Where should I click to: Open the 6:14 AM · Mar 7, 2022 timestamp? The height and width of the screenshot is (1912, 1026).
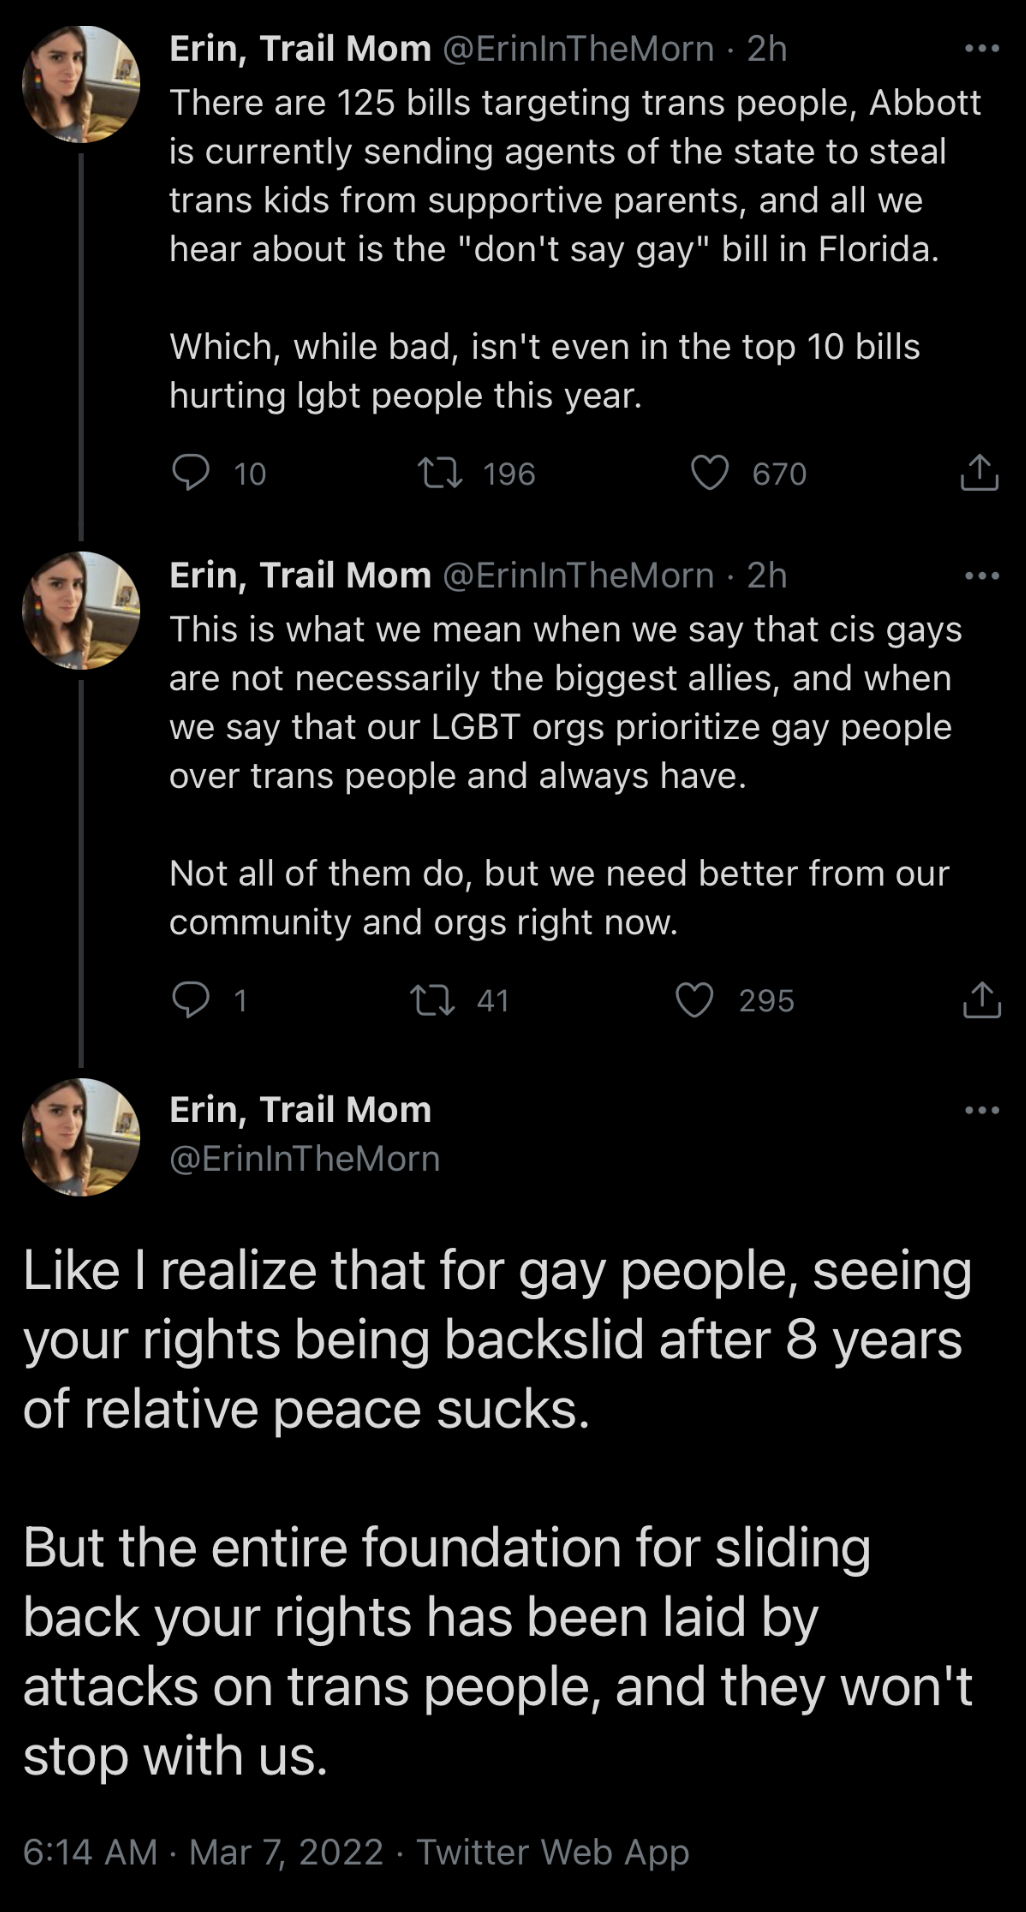[x=203, y=1852]
